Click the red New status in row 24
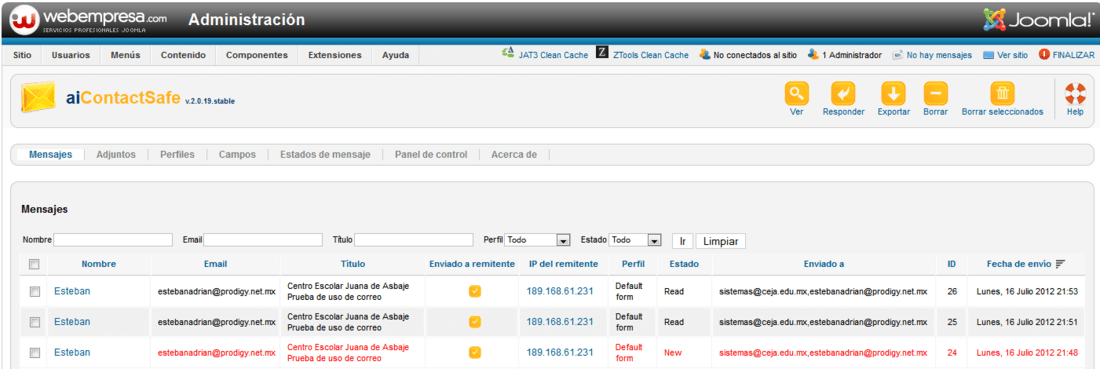This screenshot has width=1100, height=369. point(673,352)
